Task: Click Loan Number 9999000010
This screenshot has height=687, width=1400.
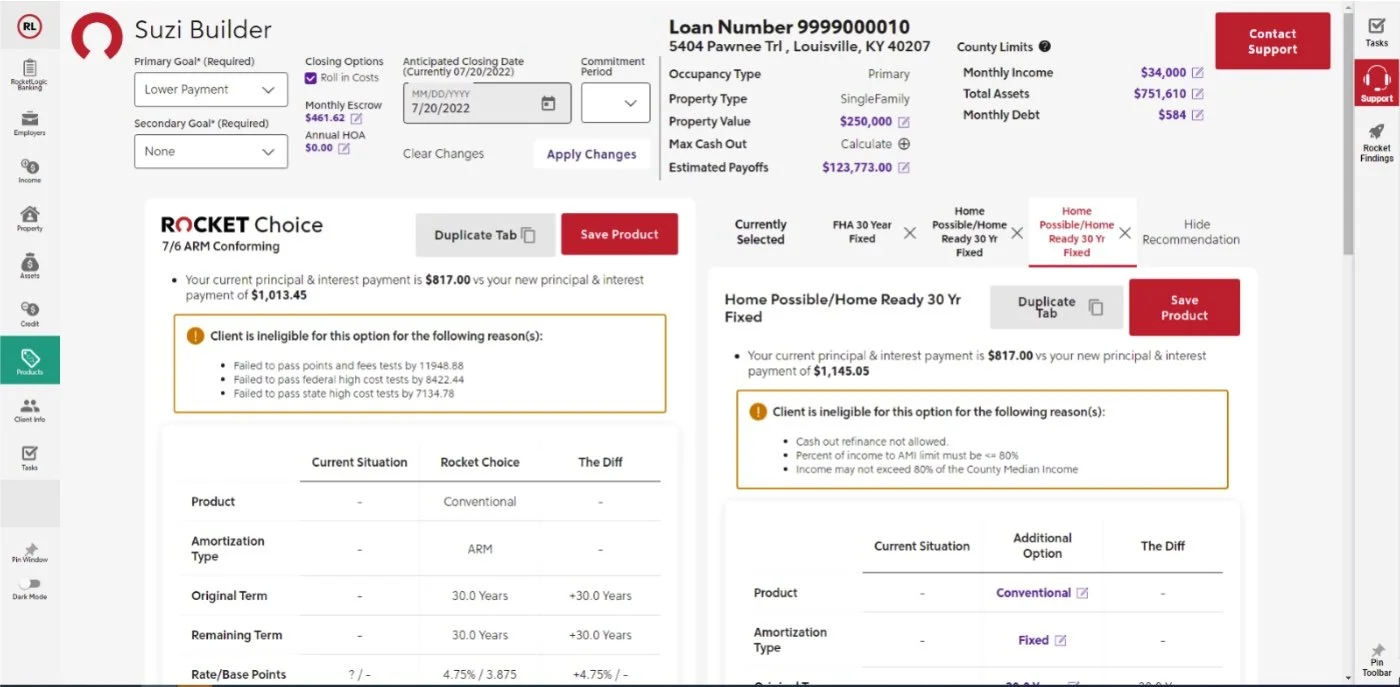Action: pos(789,27)
